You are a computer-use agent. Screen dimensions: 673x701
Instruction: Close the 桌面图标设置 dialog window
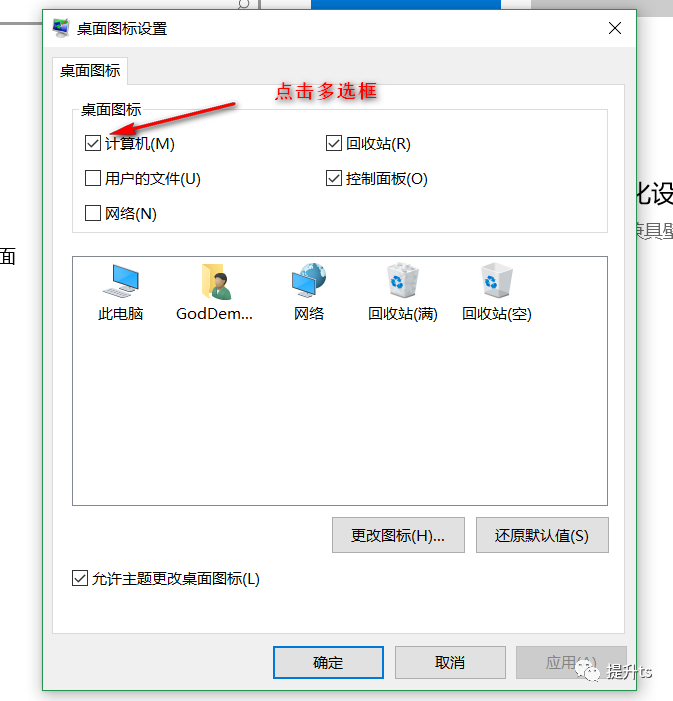[615, 28]
